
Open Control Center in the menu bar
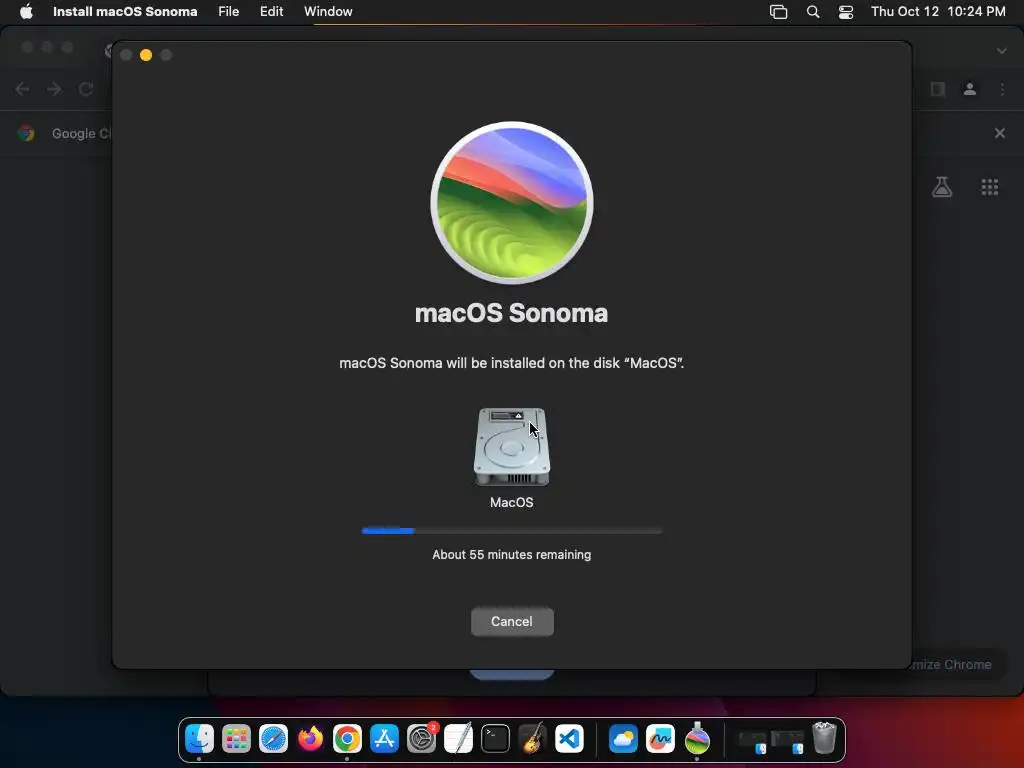[846, 12]
